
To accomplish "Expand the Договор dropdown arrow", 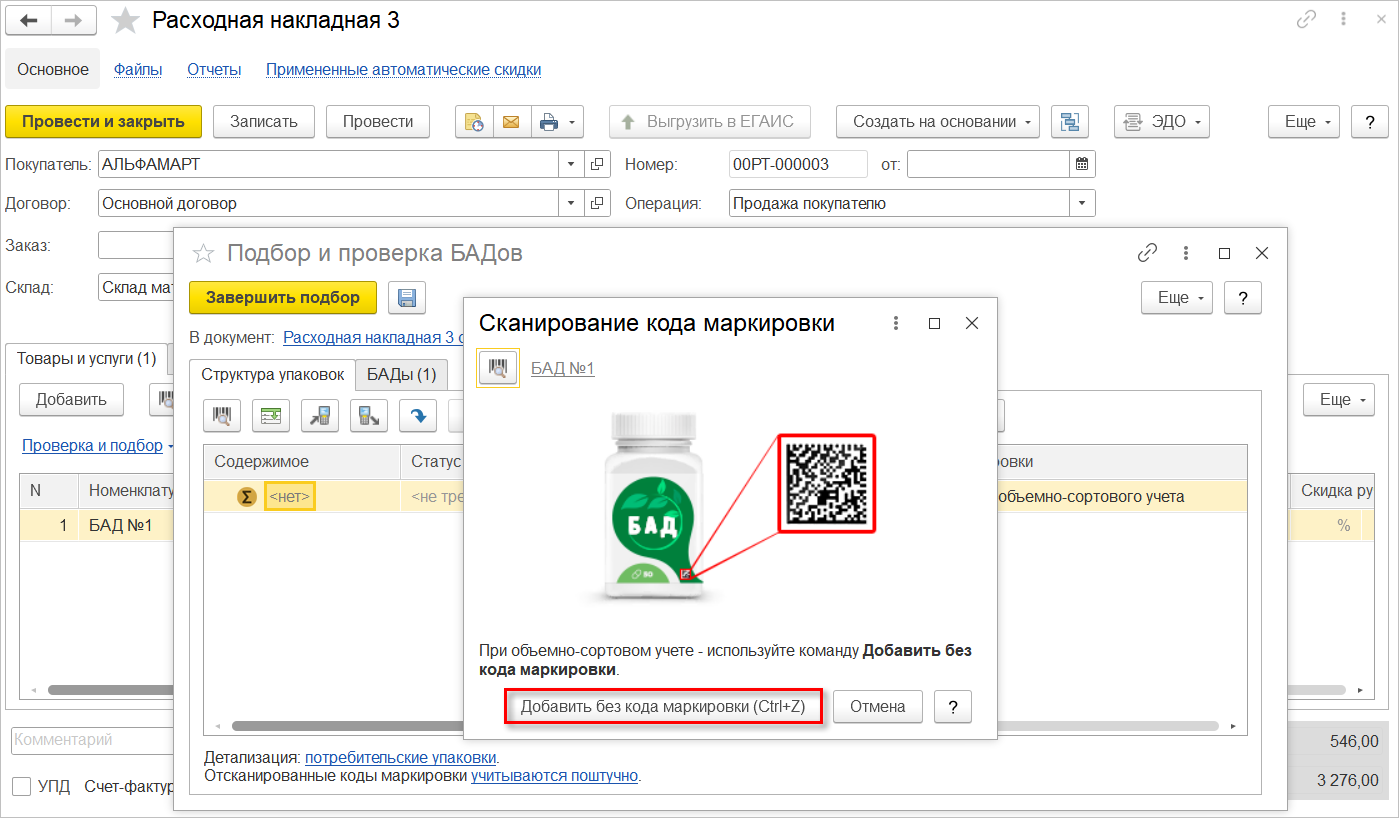I will [571, 203].
